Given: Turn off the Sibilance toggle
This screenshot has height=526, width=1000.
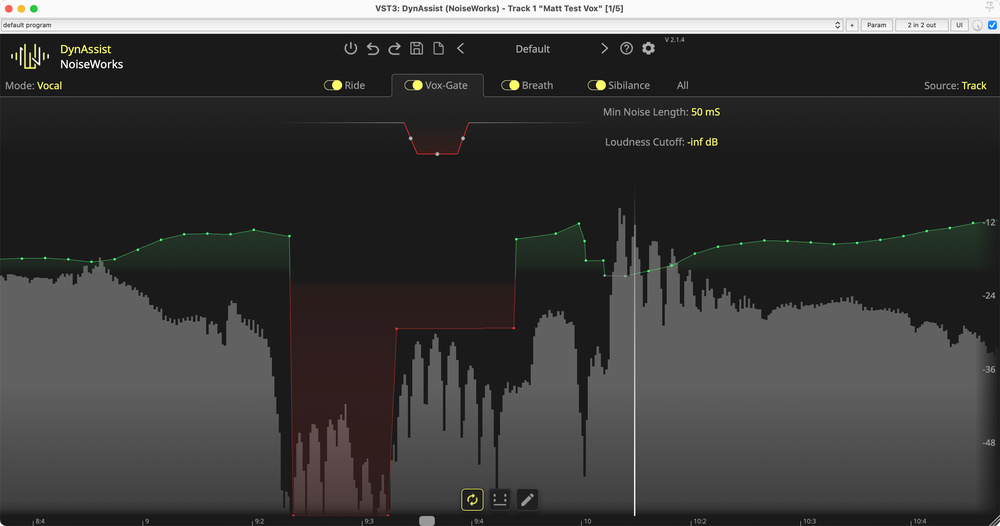Looking at the screenshot, I should 597,86.
